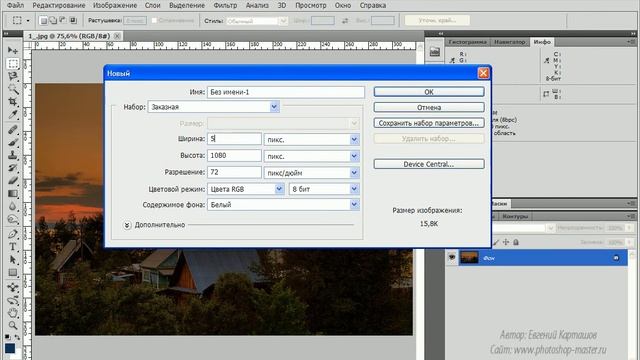Select the Polygonal Lasso tool

[13, 76]
